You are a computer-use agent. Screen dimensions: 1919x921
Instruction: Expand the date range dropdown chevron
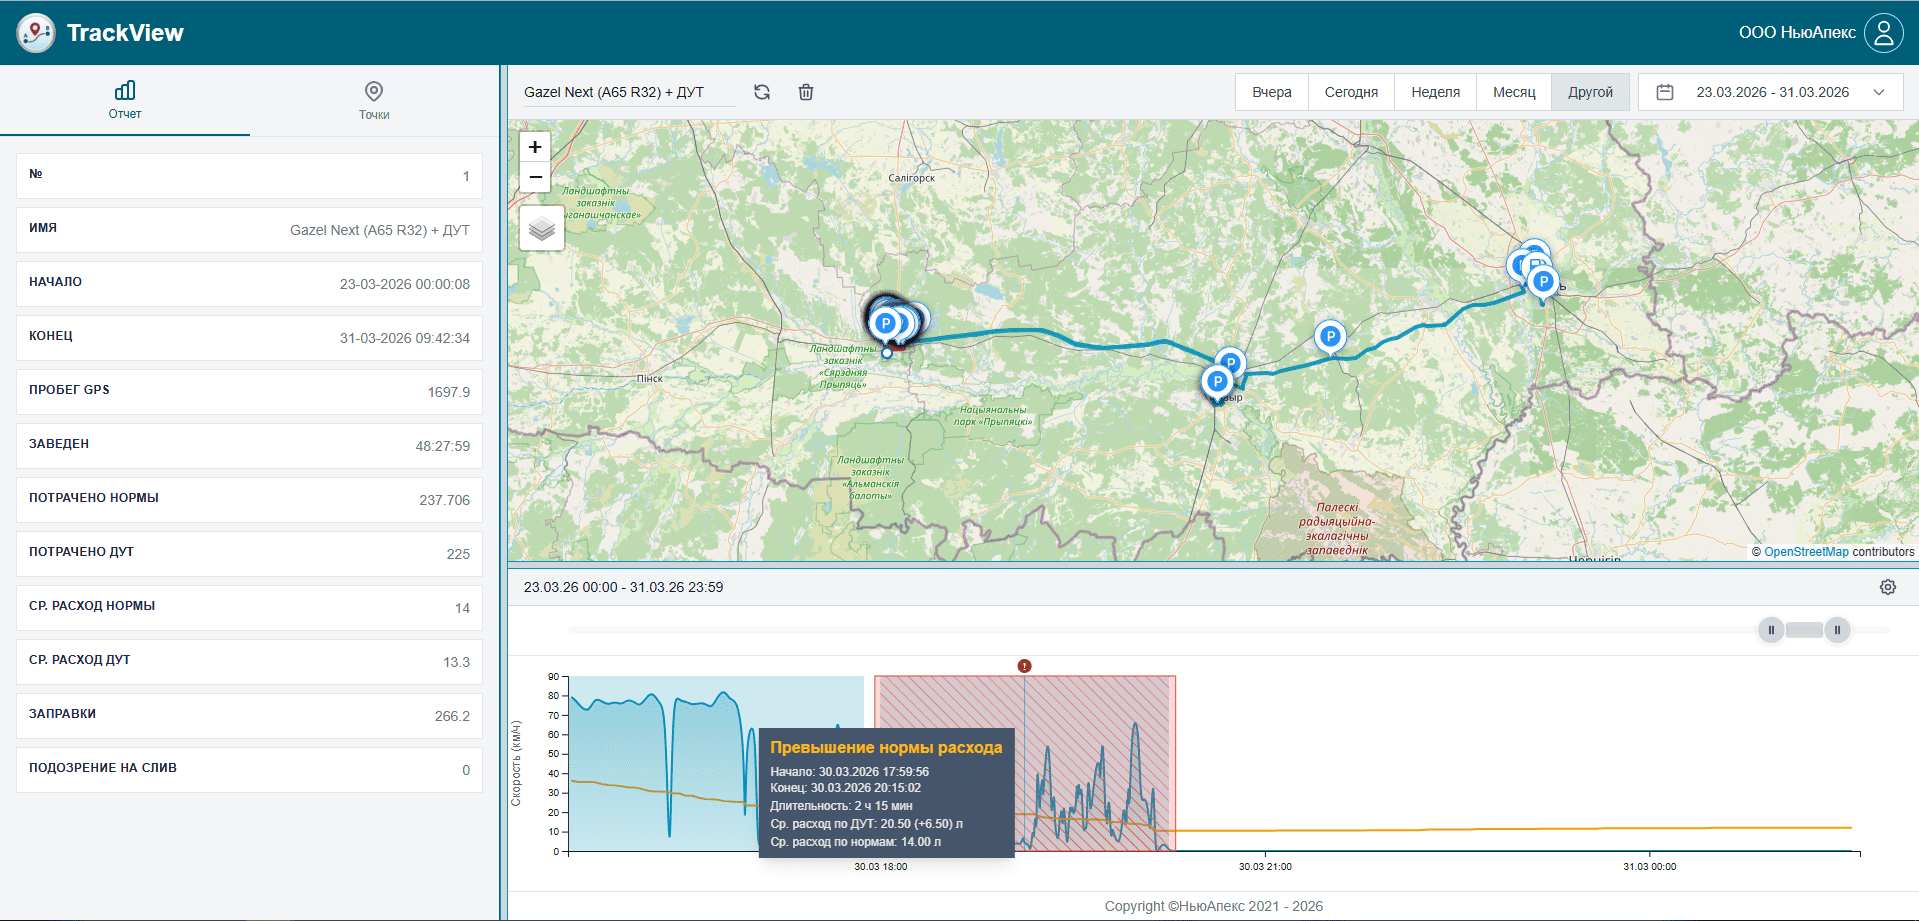[x=1879, y=92]
